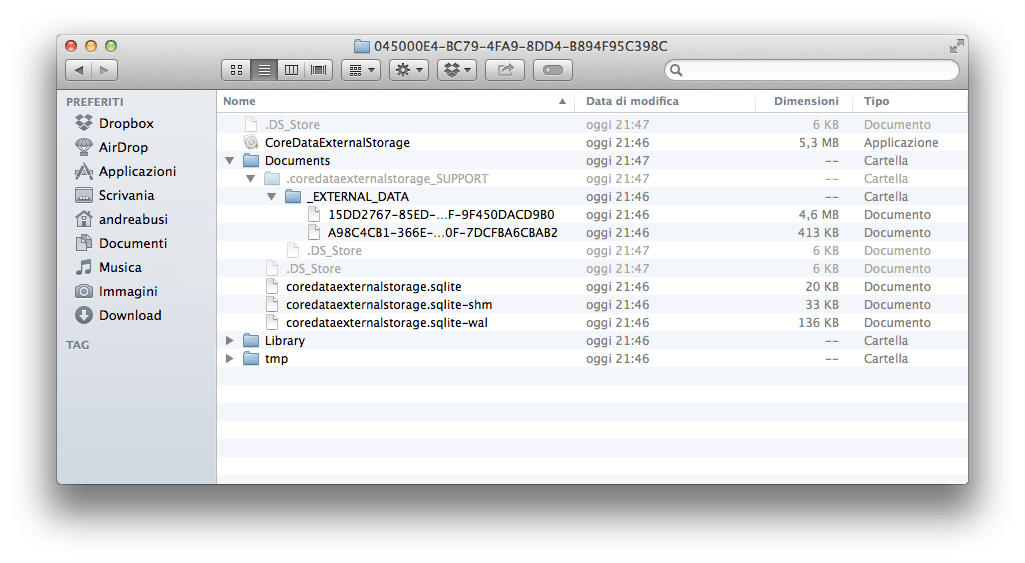Image resolution: width=1025 pixels, height=563 pixels.
Task: Click the 413 KB size cell
Action: [818, 232]
